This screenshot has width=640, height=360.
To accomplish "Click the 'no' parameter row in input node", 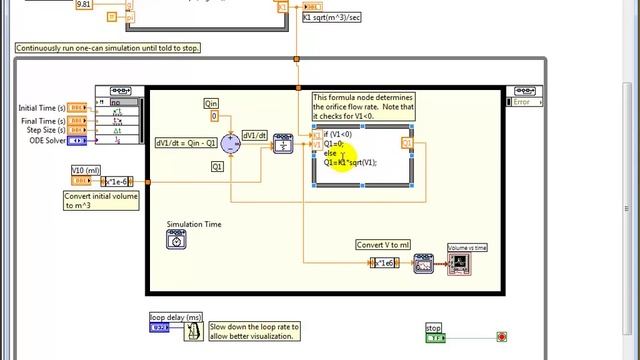I will tap(119, 102).
